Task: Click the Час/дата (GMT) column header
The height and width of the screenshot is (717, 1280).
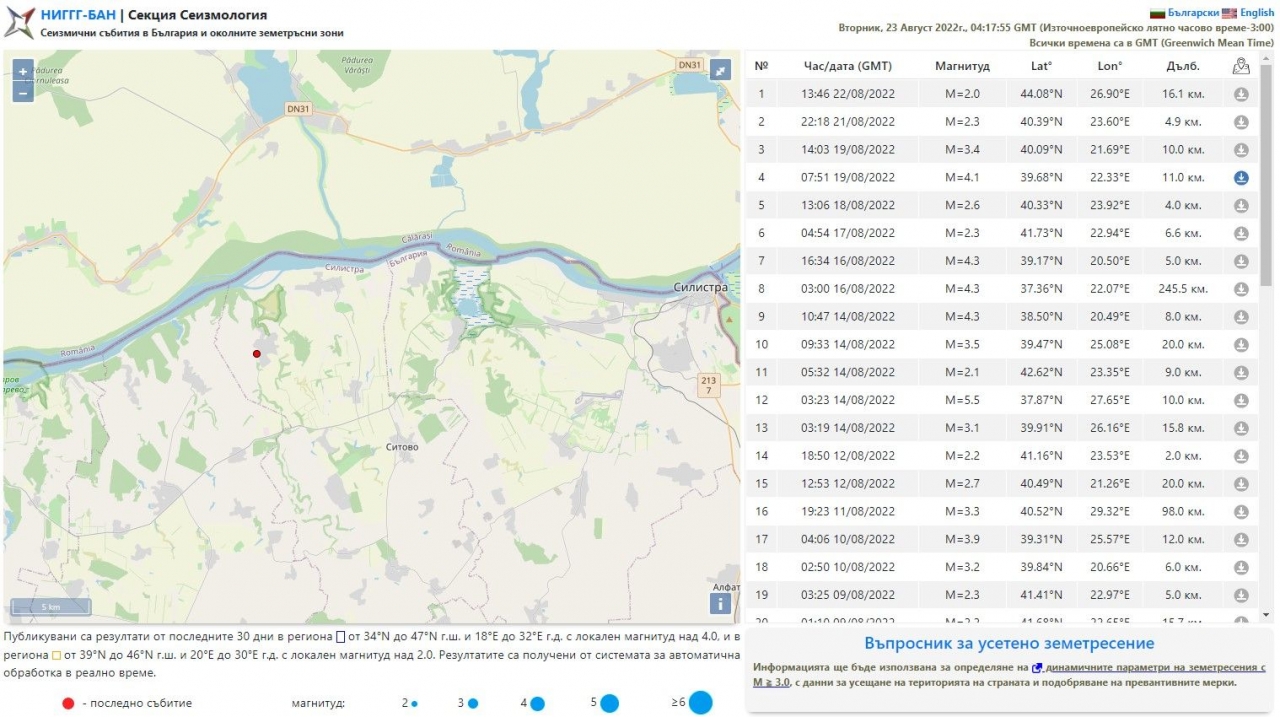Action: tap(847, 66)
